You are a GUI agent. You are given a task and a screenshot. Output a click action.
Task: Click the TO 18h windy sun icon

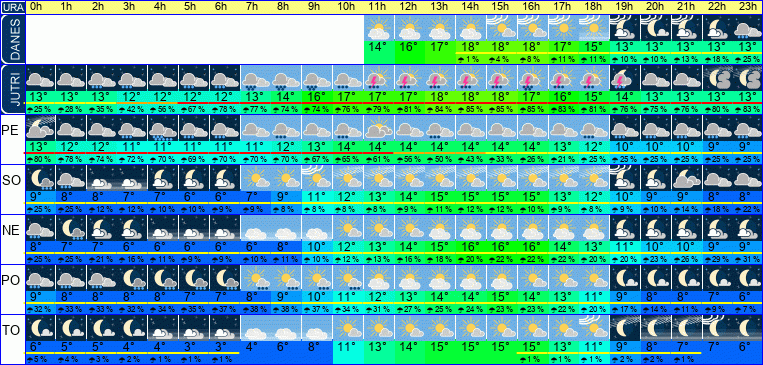coord(594,328)
